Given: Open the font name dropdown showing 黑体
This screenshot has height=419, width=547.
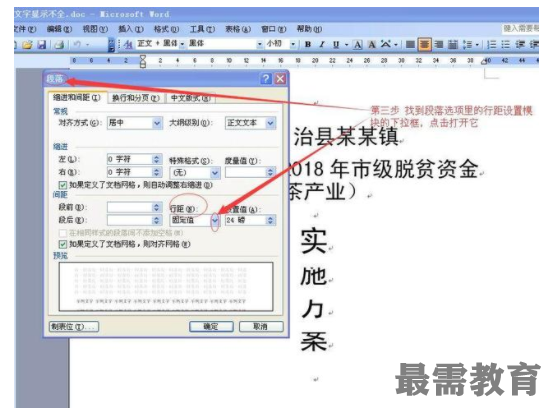Looking at the screenshot, I should pos(225,44).
